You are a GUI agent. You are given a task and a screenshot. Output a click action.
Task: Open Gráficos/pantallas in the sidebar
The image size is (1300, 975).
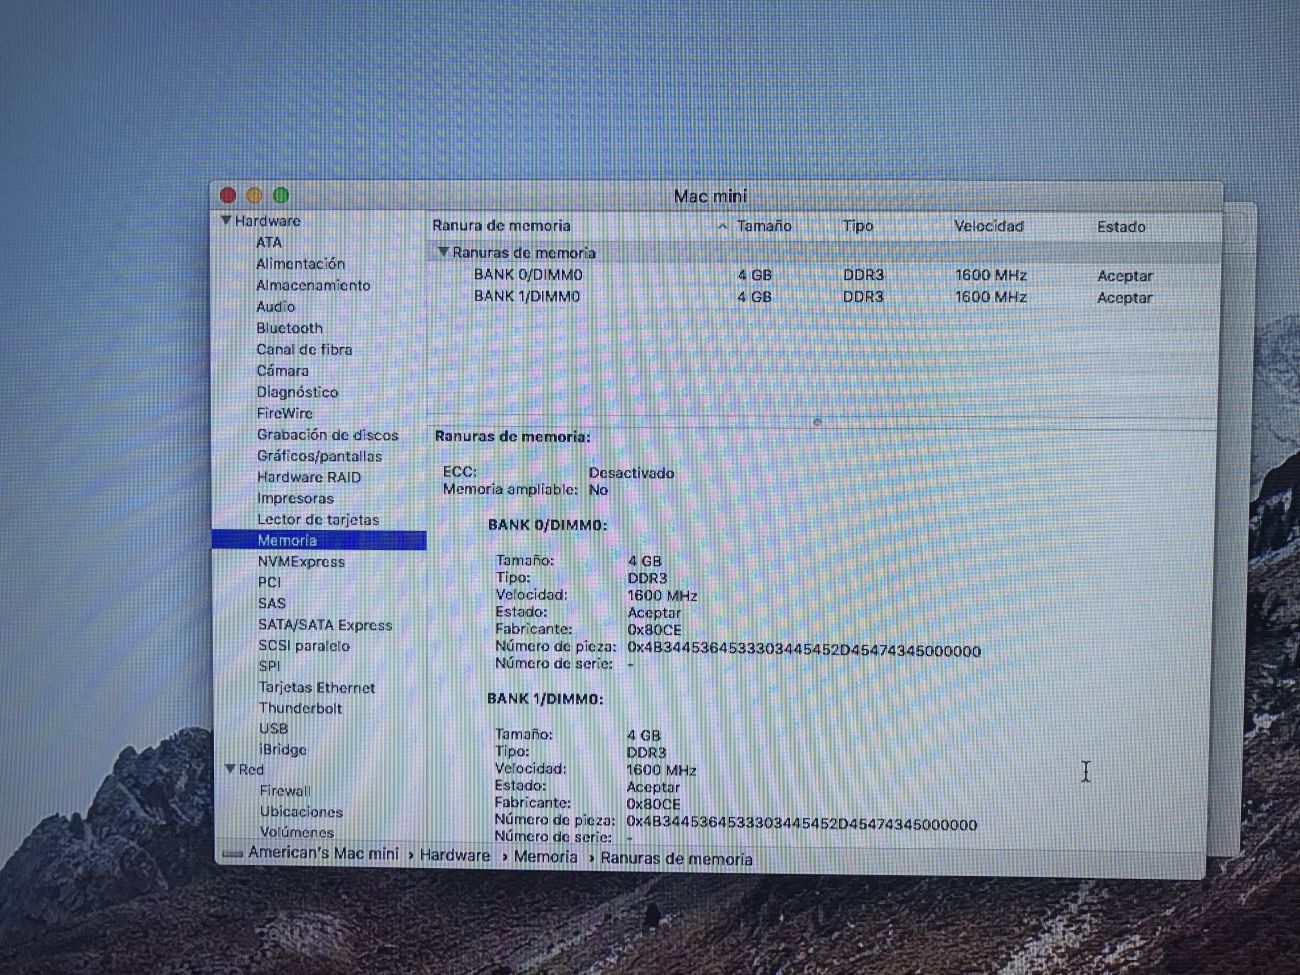tap(319, 456)
